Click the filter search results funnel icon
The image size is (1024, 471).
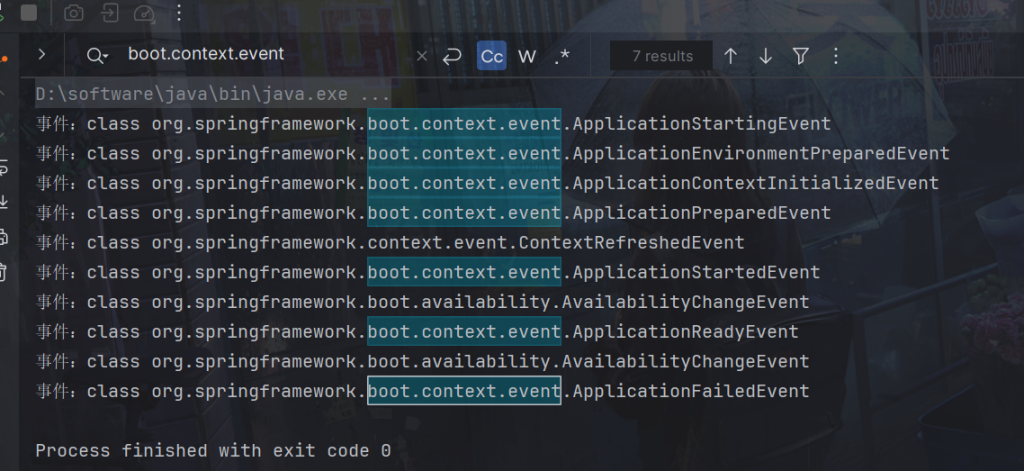(801, 56)
